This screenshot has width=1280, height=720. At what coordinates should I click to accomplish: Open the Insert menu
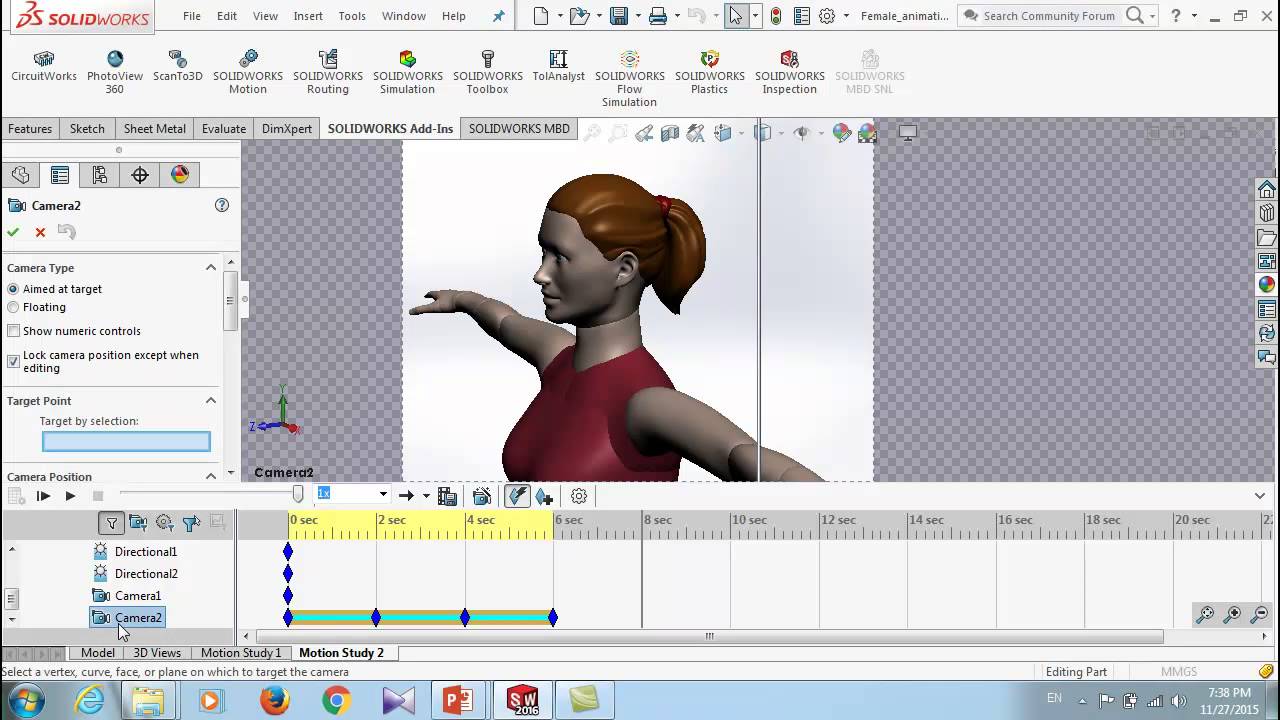(308, 16)
